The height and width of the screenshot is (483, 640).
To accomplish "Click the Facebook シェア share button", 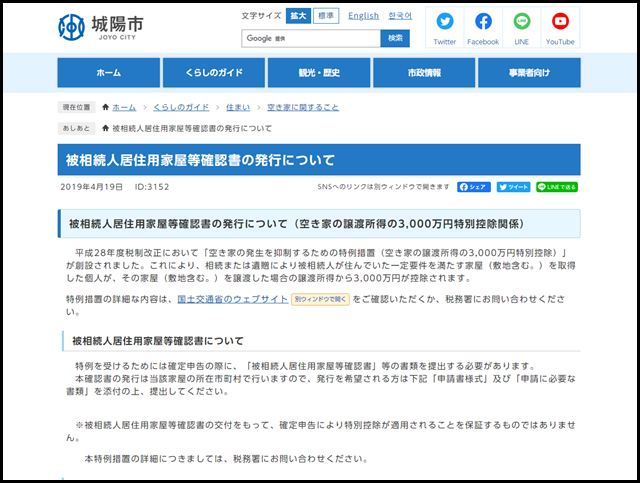I will pos(474,187).
